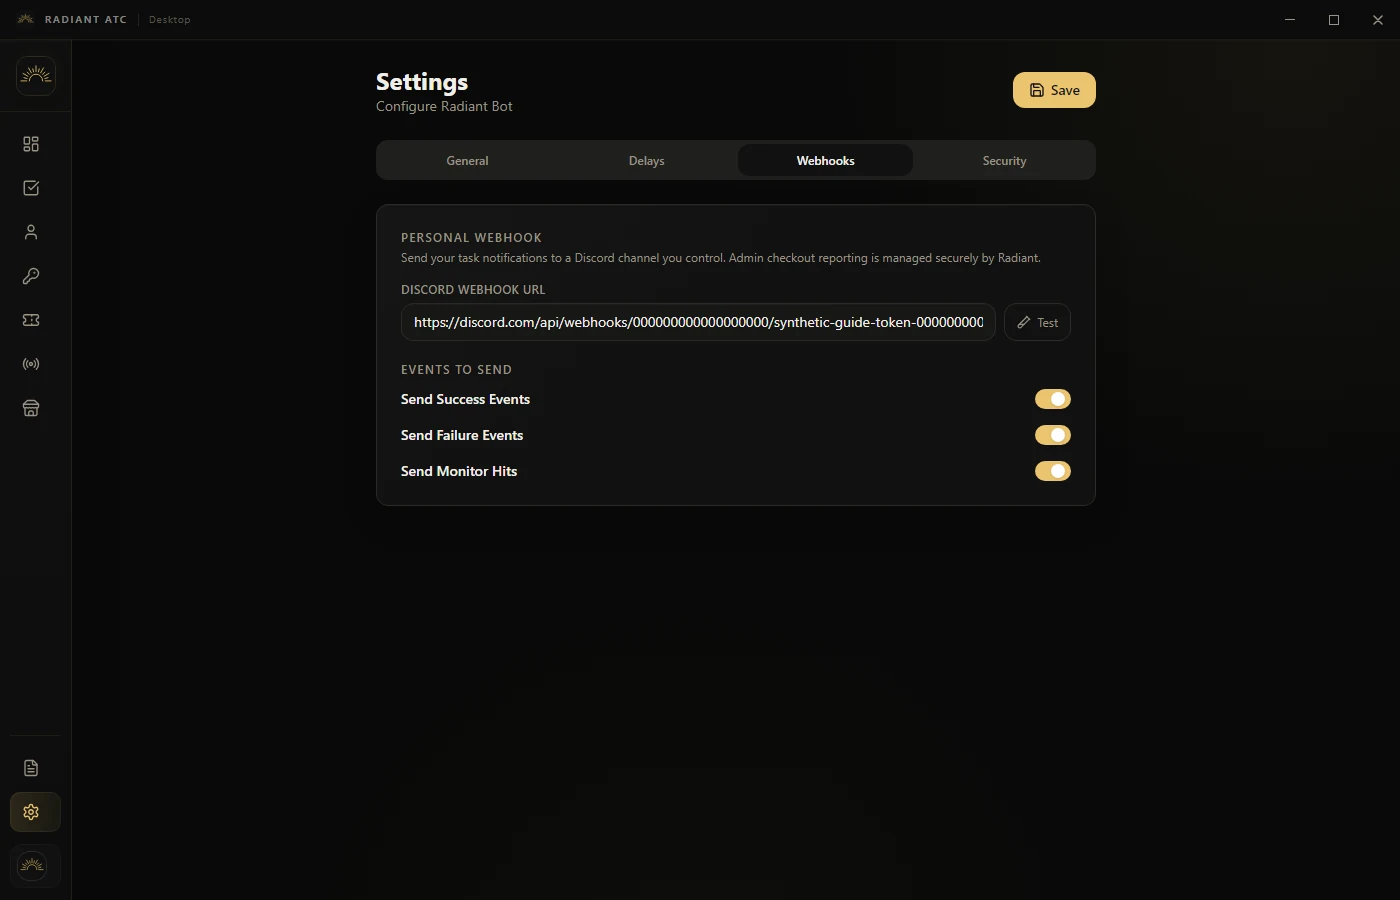Click the 'Settings' page heading
The width and height of the screenshot is (1400, 900).
pos(422,82)
